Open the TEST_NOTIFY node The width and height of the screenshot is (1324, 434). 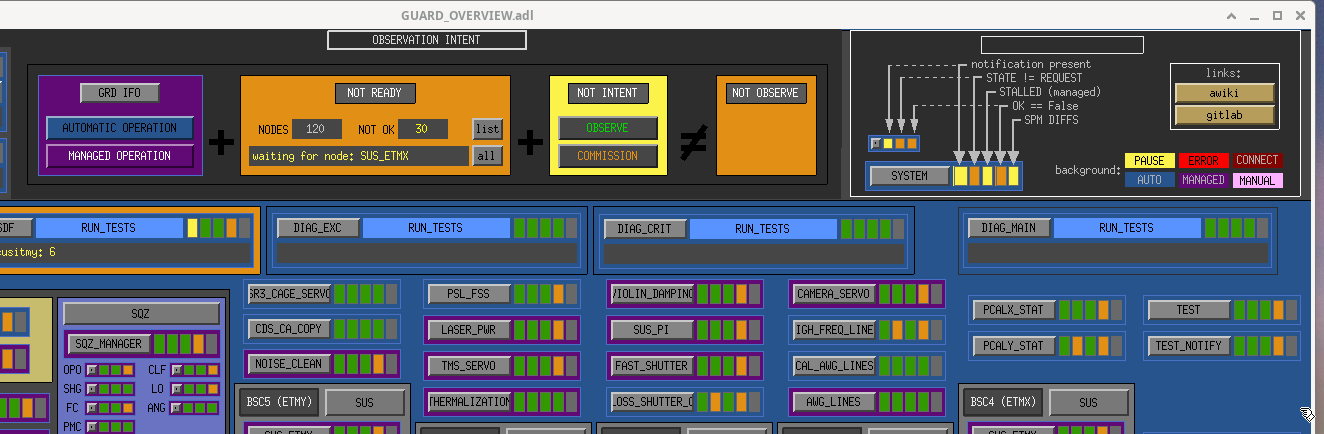pyautogui.click(x=1189, y=346)
